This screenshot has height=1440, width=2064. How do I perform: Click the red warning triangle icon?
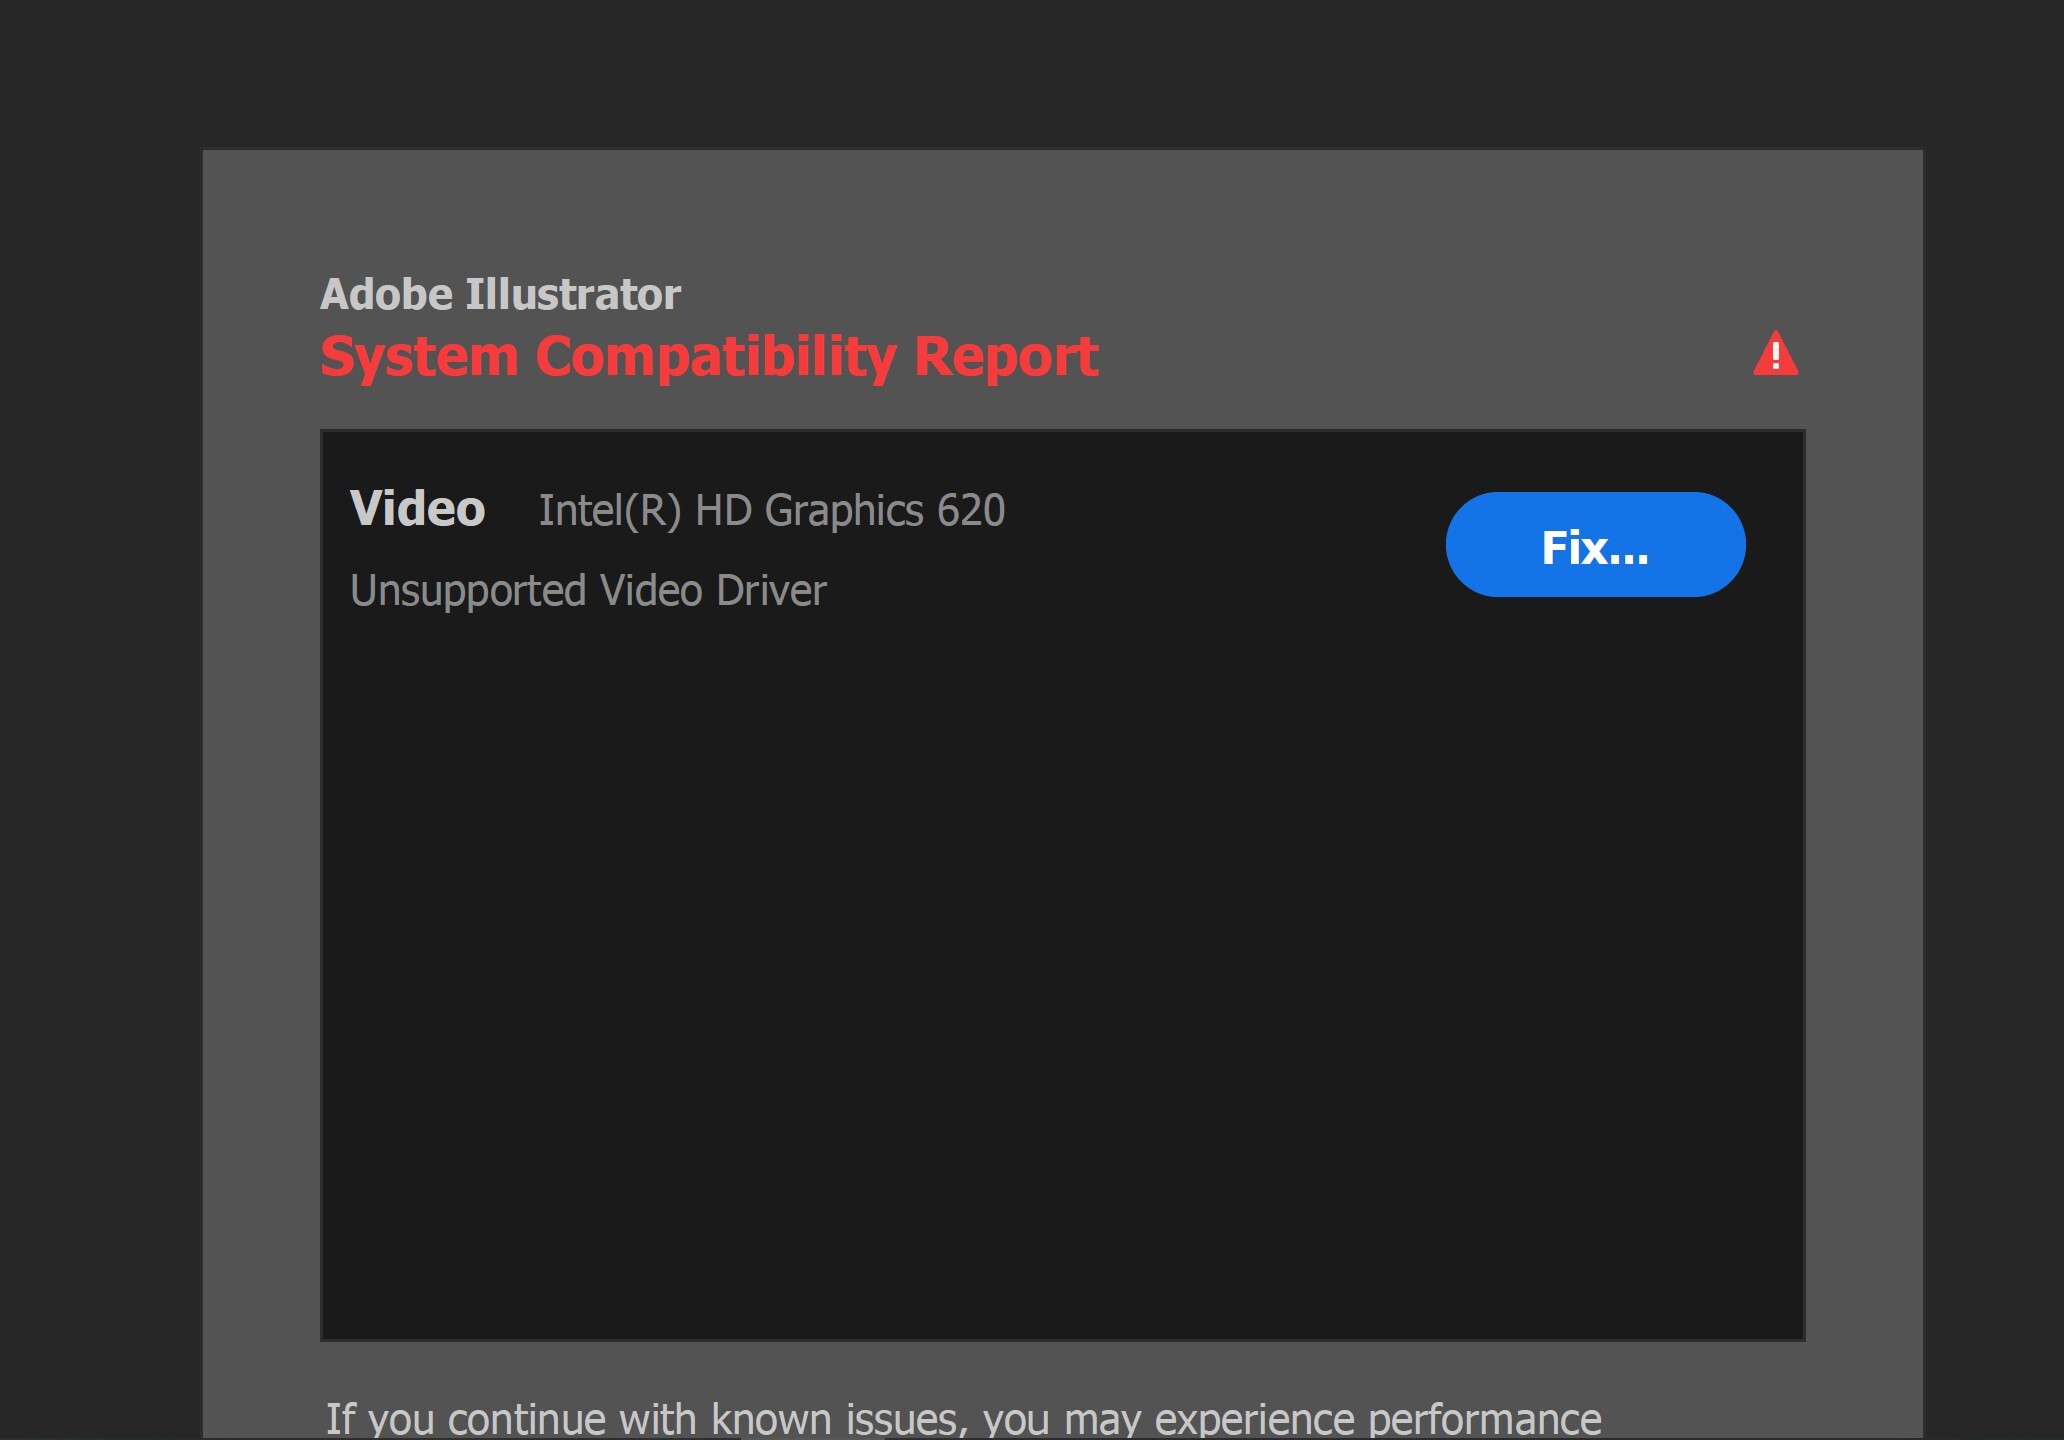click(x=1775, y=354)
